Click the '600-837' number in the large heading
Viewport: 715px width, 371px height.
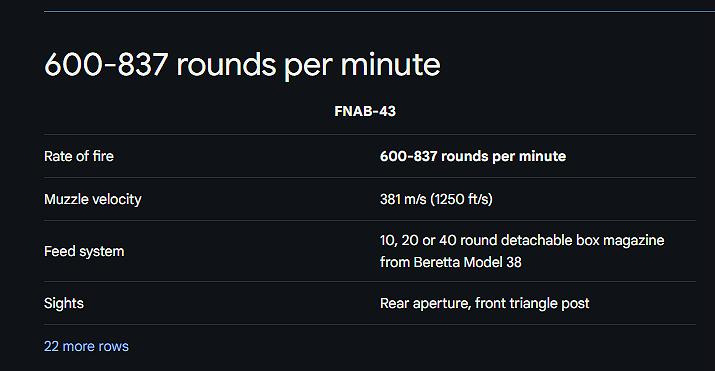(106, 64)
